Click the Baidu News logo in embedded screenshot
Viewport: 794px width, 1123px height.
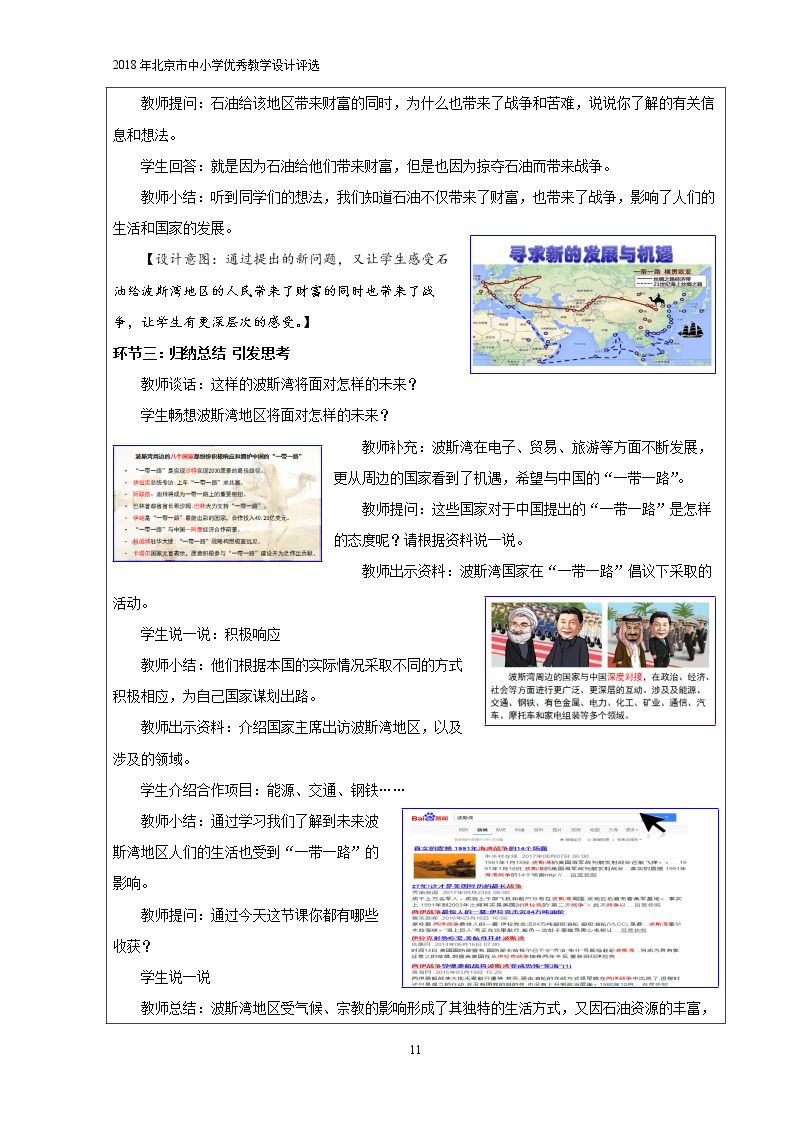tap(430, 817)
